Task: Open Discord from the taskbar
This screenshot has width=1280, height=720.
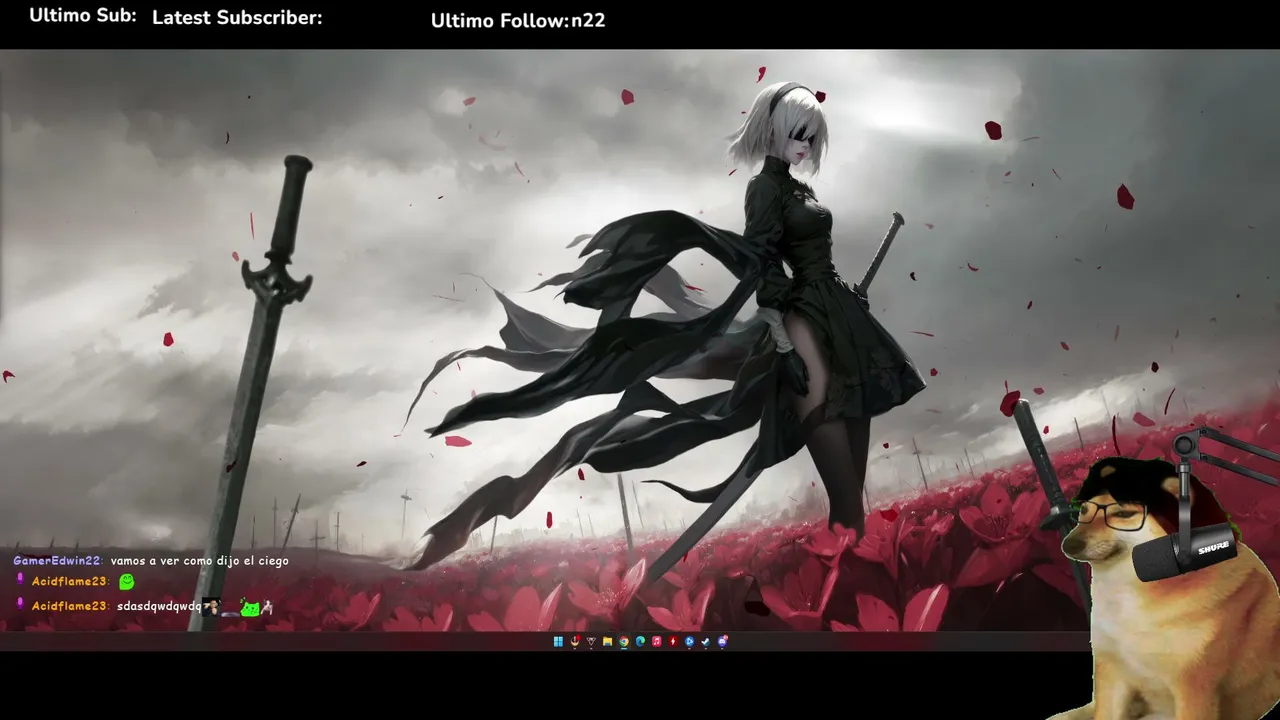Action: pyautogui.click(x=722, y=642)
